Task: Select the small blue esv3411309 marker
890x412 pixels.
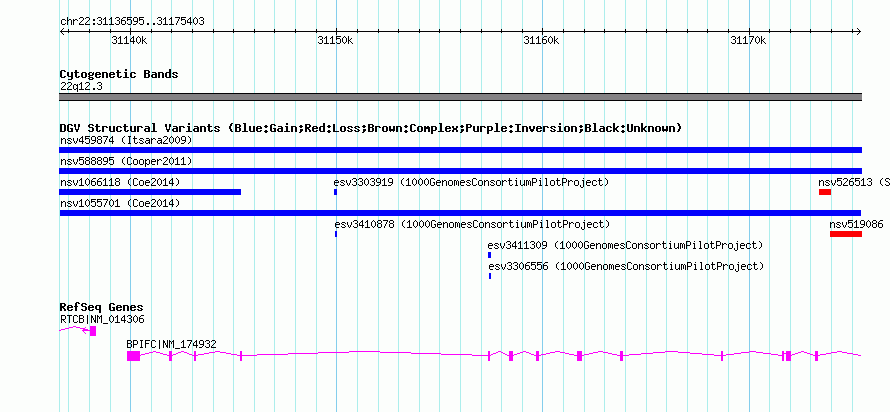Action: [x=489, y=255]
